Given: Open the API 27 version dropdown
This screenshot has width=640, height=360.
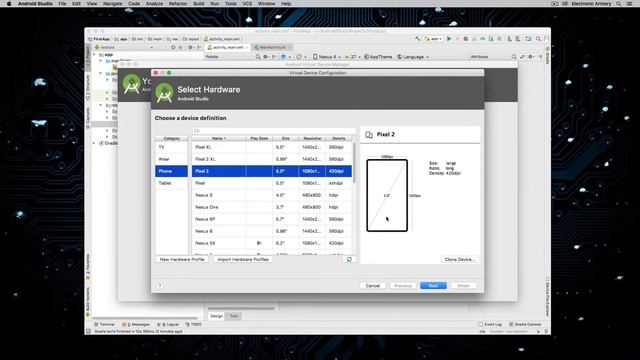Looking at the screenshot, I should pyautogui.click(x=353, y=57).
